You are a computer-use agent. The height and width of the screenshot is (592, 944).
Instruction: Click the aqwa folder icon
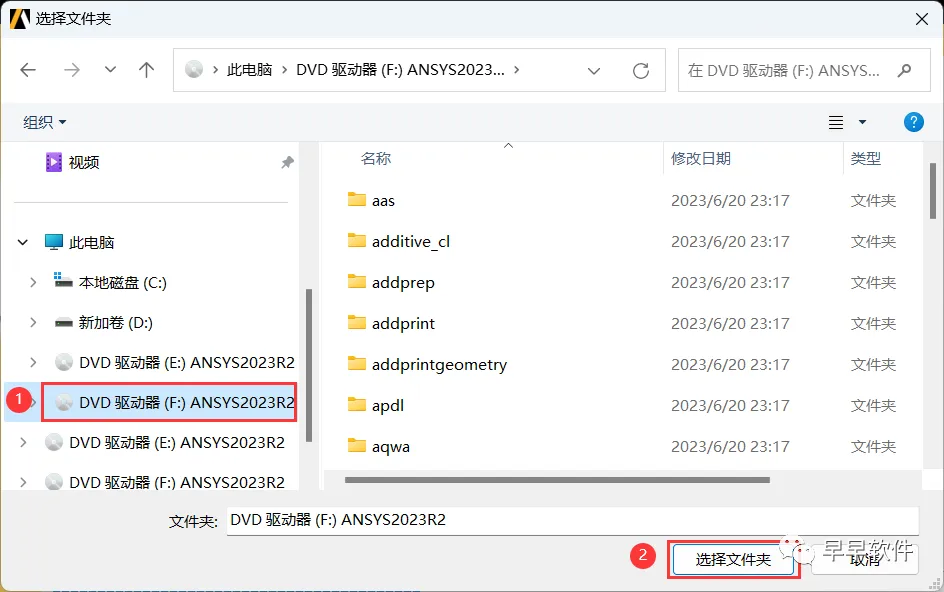[357, 445]
